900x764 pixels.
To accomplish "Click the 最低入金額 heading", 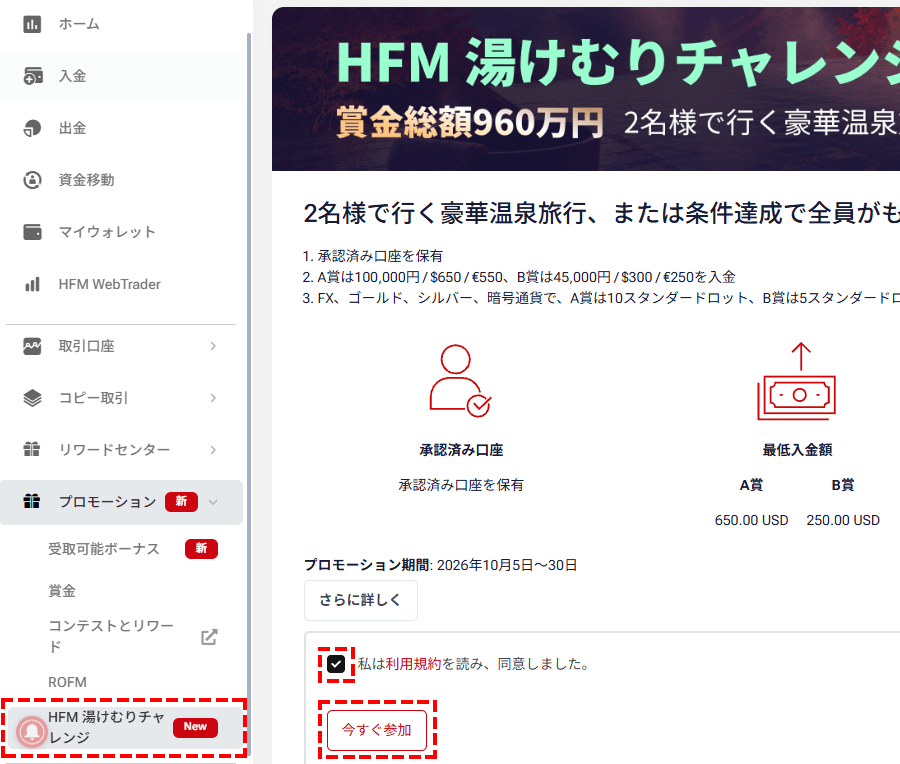I will click(x=797, y=451).
